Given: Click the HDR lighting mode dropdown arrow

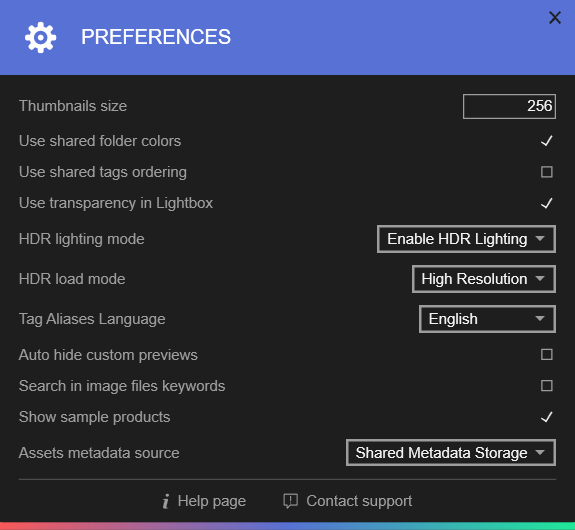Looking at the screenshot, I should click(x=539, y=238).
